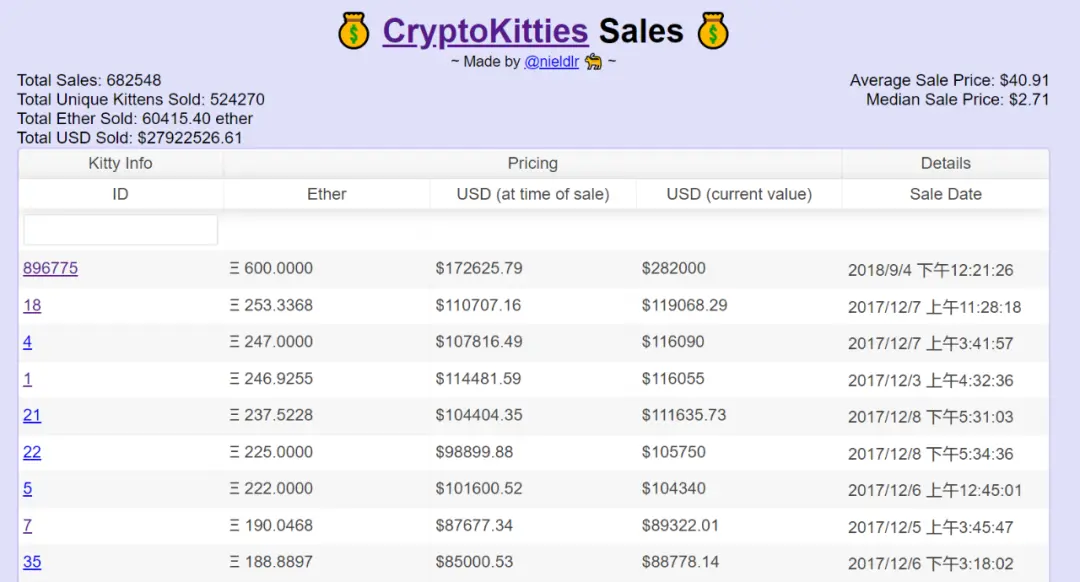This screenshot has height=582, width=1080.
Task: Open kitty ID 896775 link
Action: pos(50,268)
